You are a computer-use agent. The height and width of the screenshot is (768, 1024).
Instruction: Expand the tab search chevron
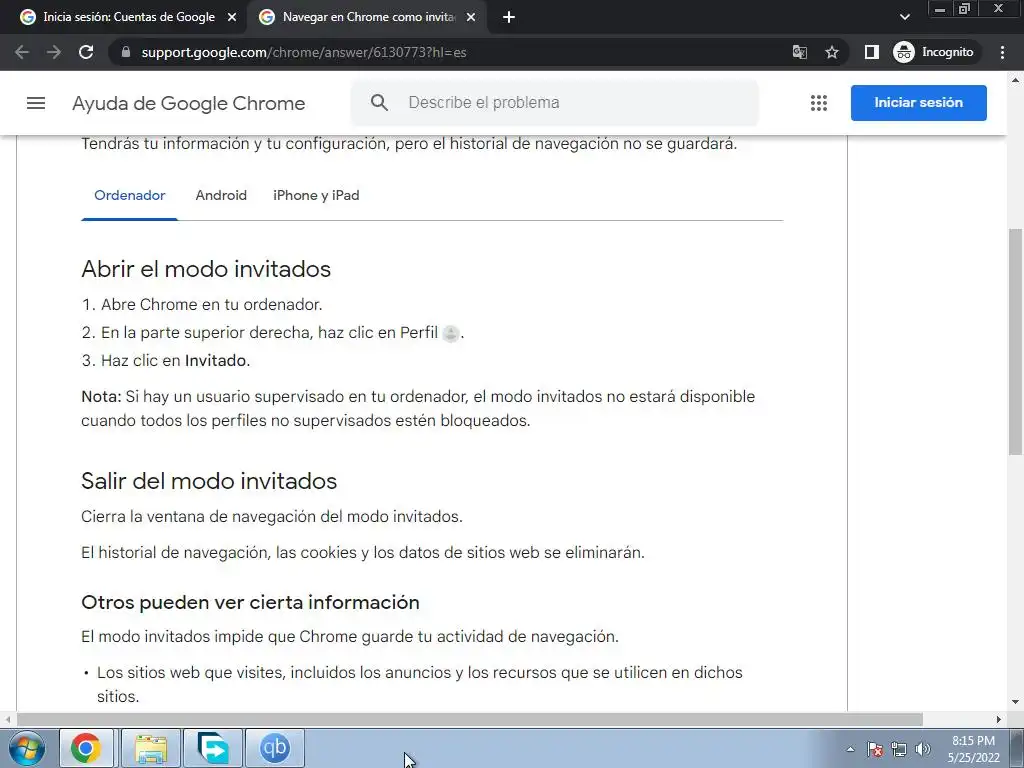coord(904,18)
